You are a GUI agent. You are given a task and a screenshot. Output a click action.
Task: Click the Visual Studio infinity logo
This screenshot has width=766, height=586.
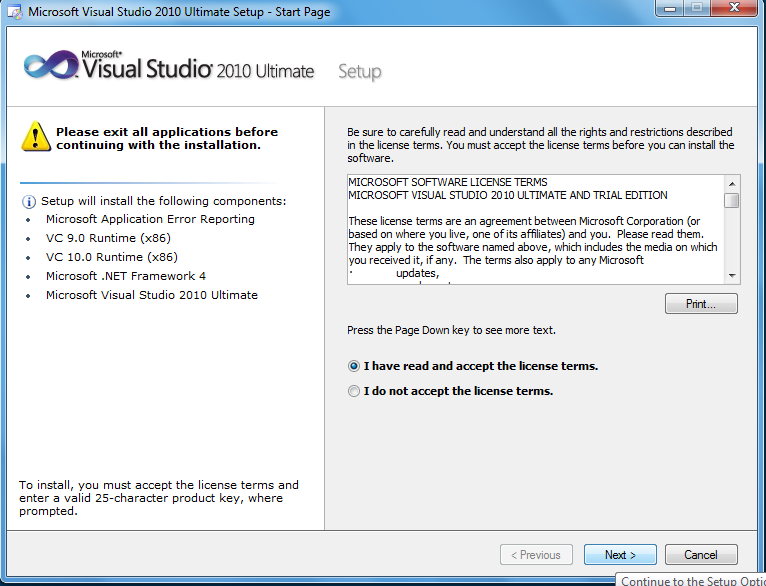point(50,65)
